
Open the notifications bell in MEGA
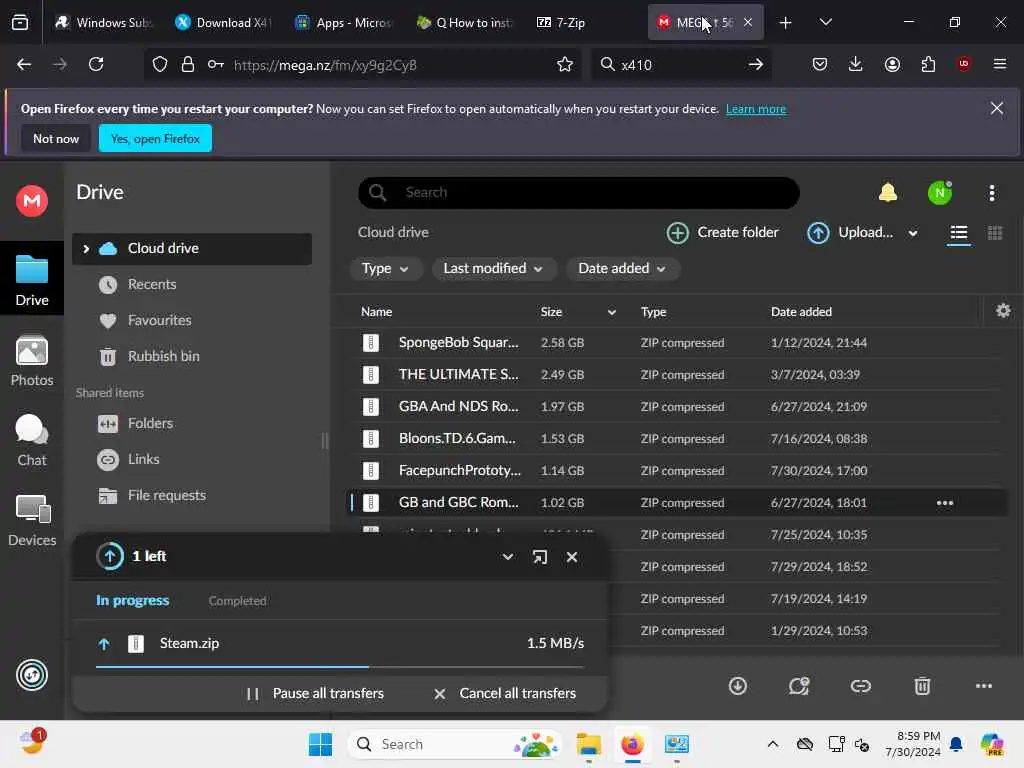(888, 193)
